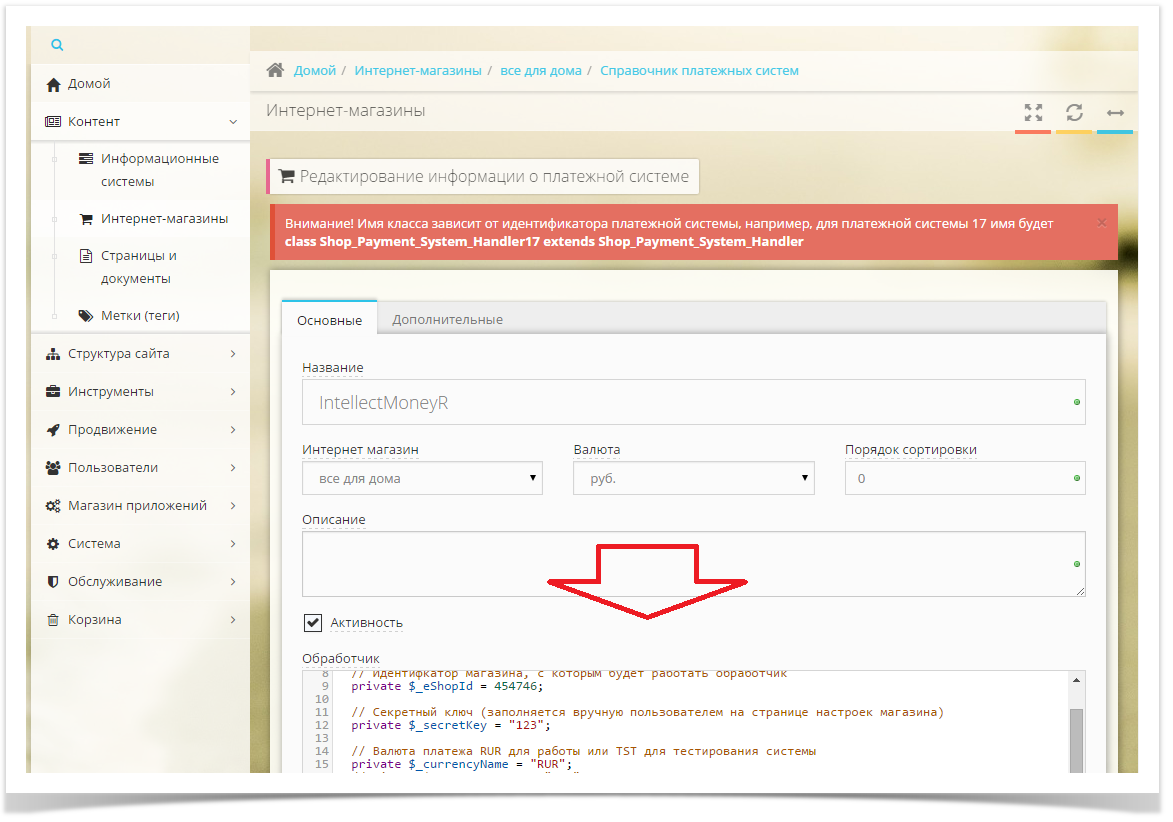Image resolution: width=1173 pixels, height=822 pixels.
Task: Open Справочник платежных систем breadcrumb link
Action: pyautogui.click(x=699, y=71)
